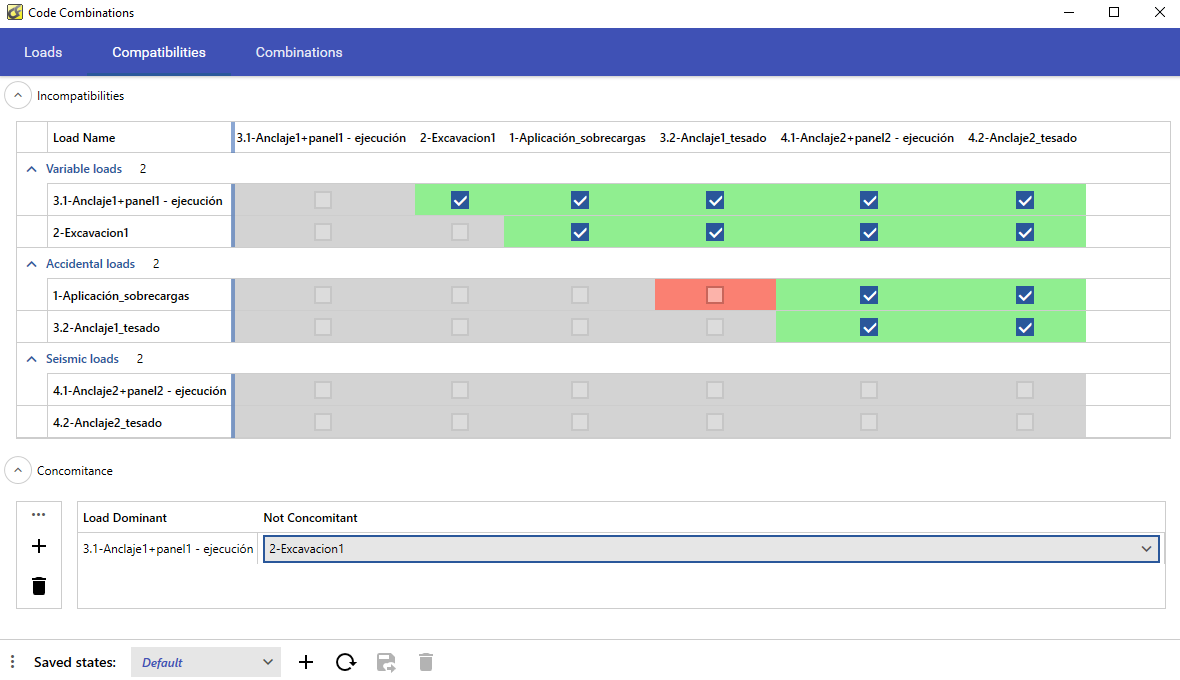The image size is (1180, 680).
Task: Select the 3.1-Anclaje1+panel1 Load Dominant cell
Action: click(168, 549)
